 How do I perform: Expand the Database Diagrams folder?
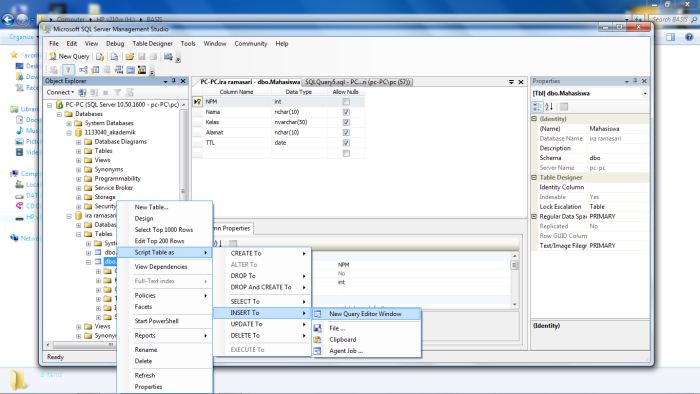(79, 142)
